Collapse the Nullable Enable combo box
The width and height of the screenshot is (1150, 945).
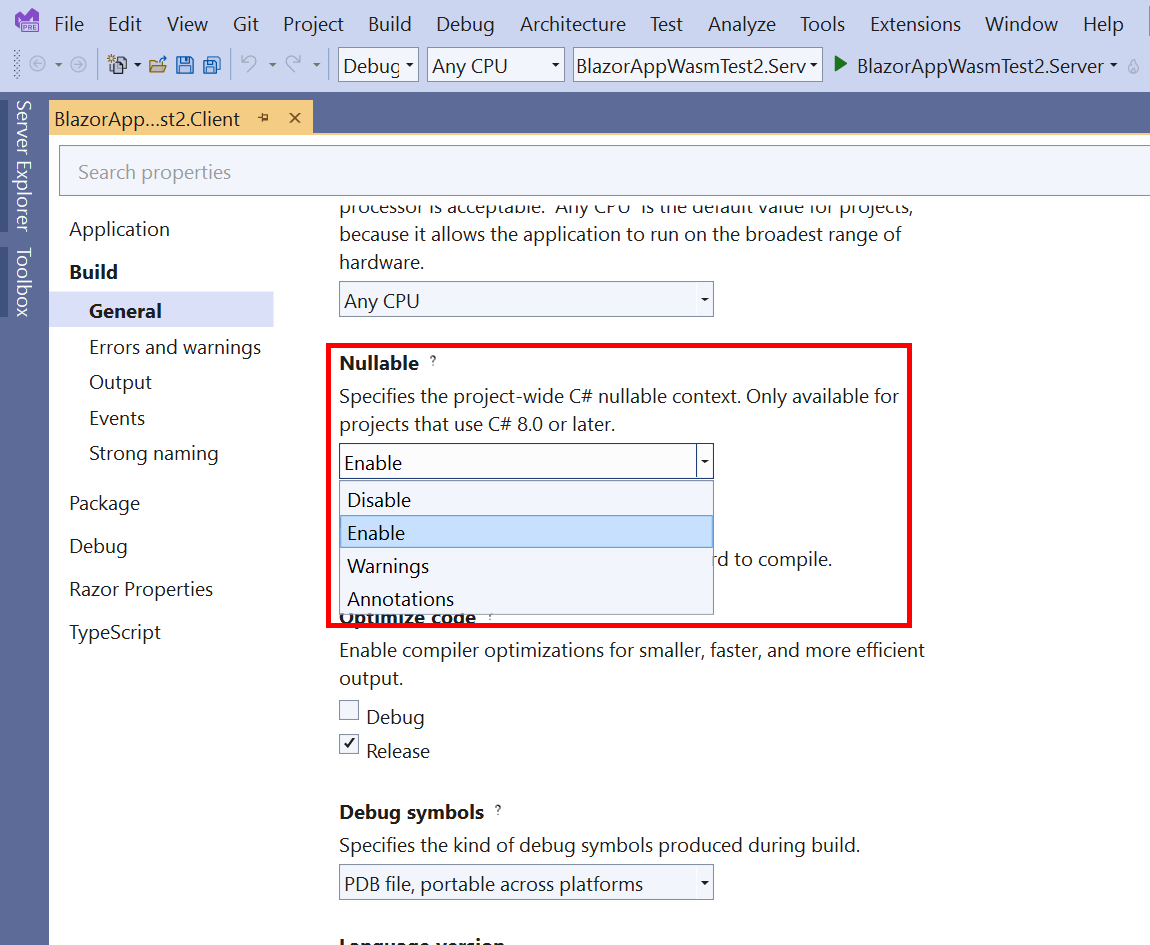tap(704, 461)
